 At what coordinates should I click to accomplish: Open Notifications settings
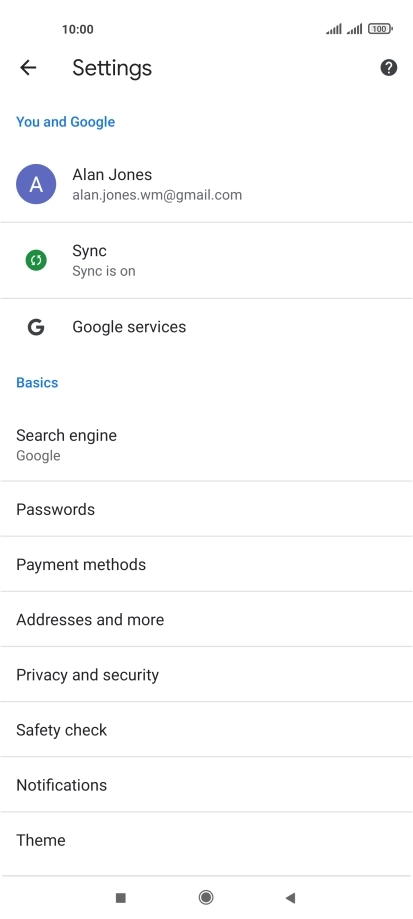tap(206, 784)
